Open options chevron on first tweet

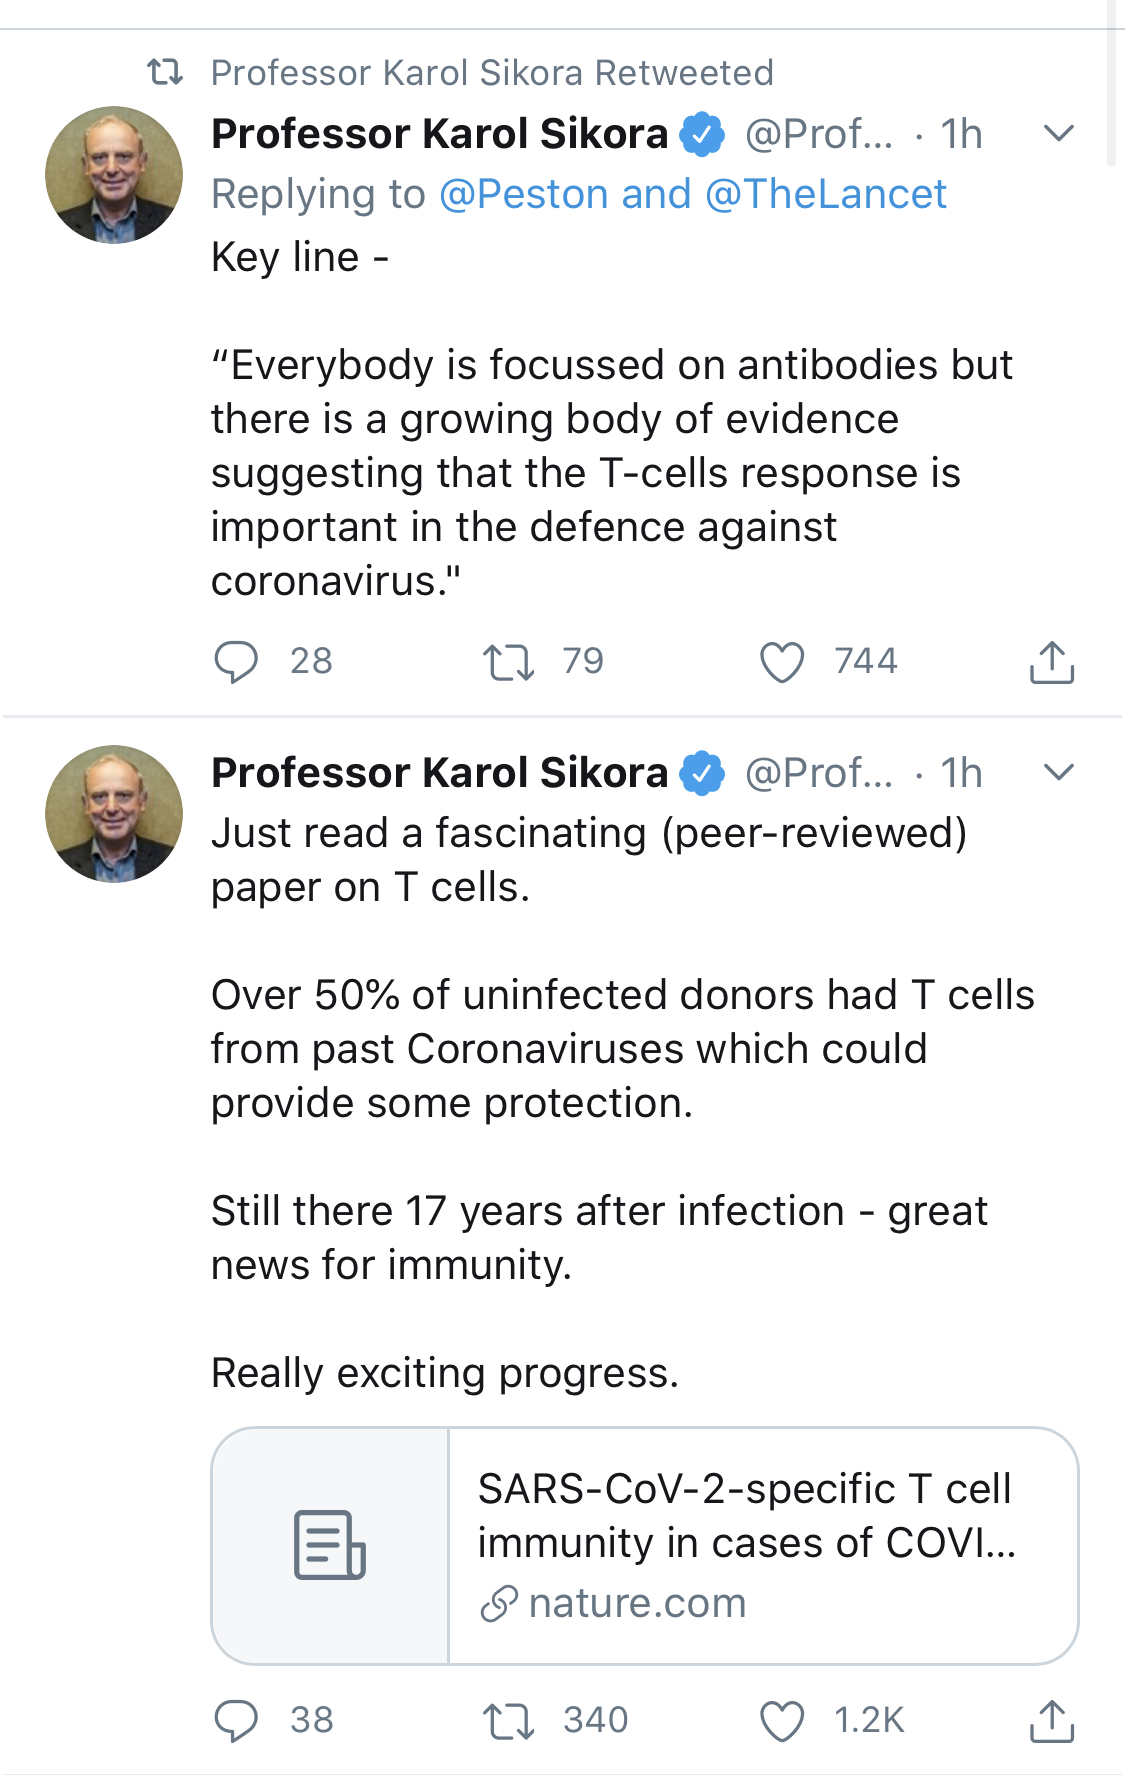click(1058, 133)
